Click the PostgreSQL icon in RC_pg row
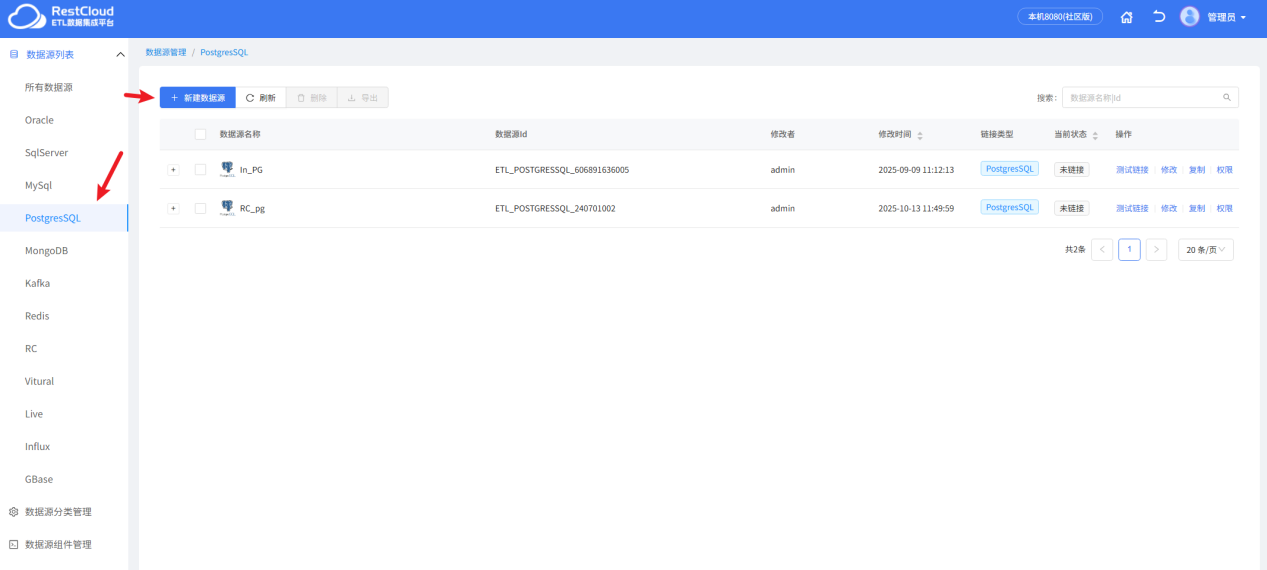This screenshot has width=1267, height=570. tap(227, 208)
